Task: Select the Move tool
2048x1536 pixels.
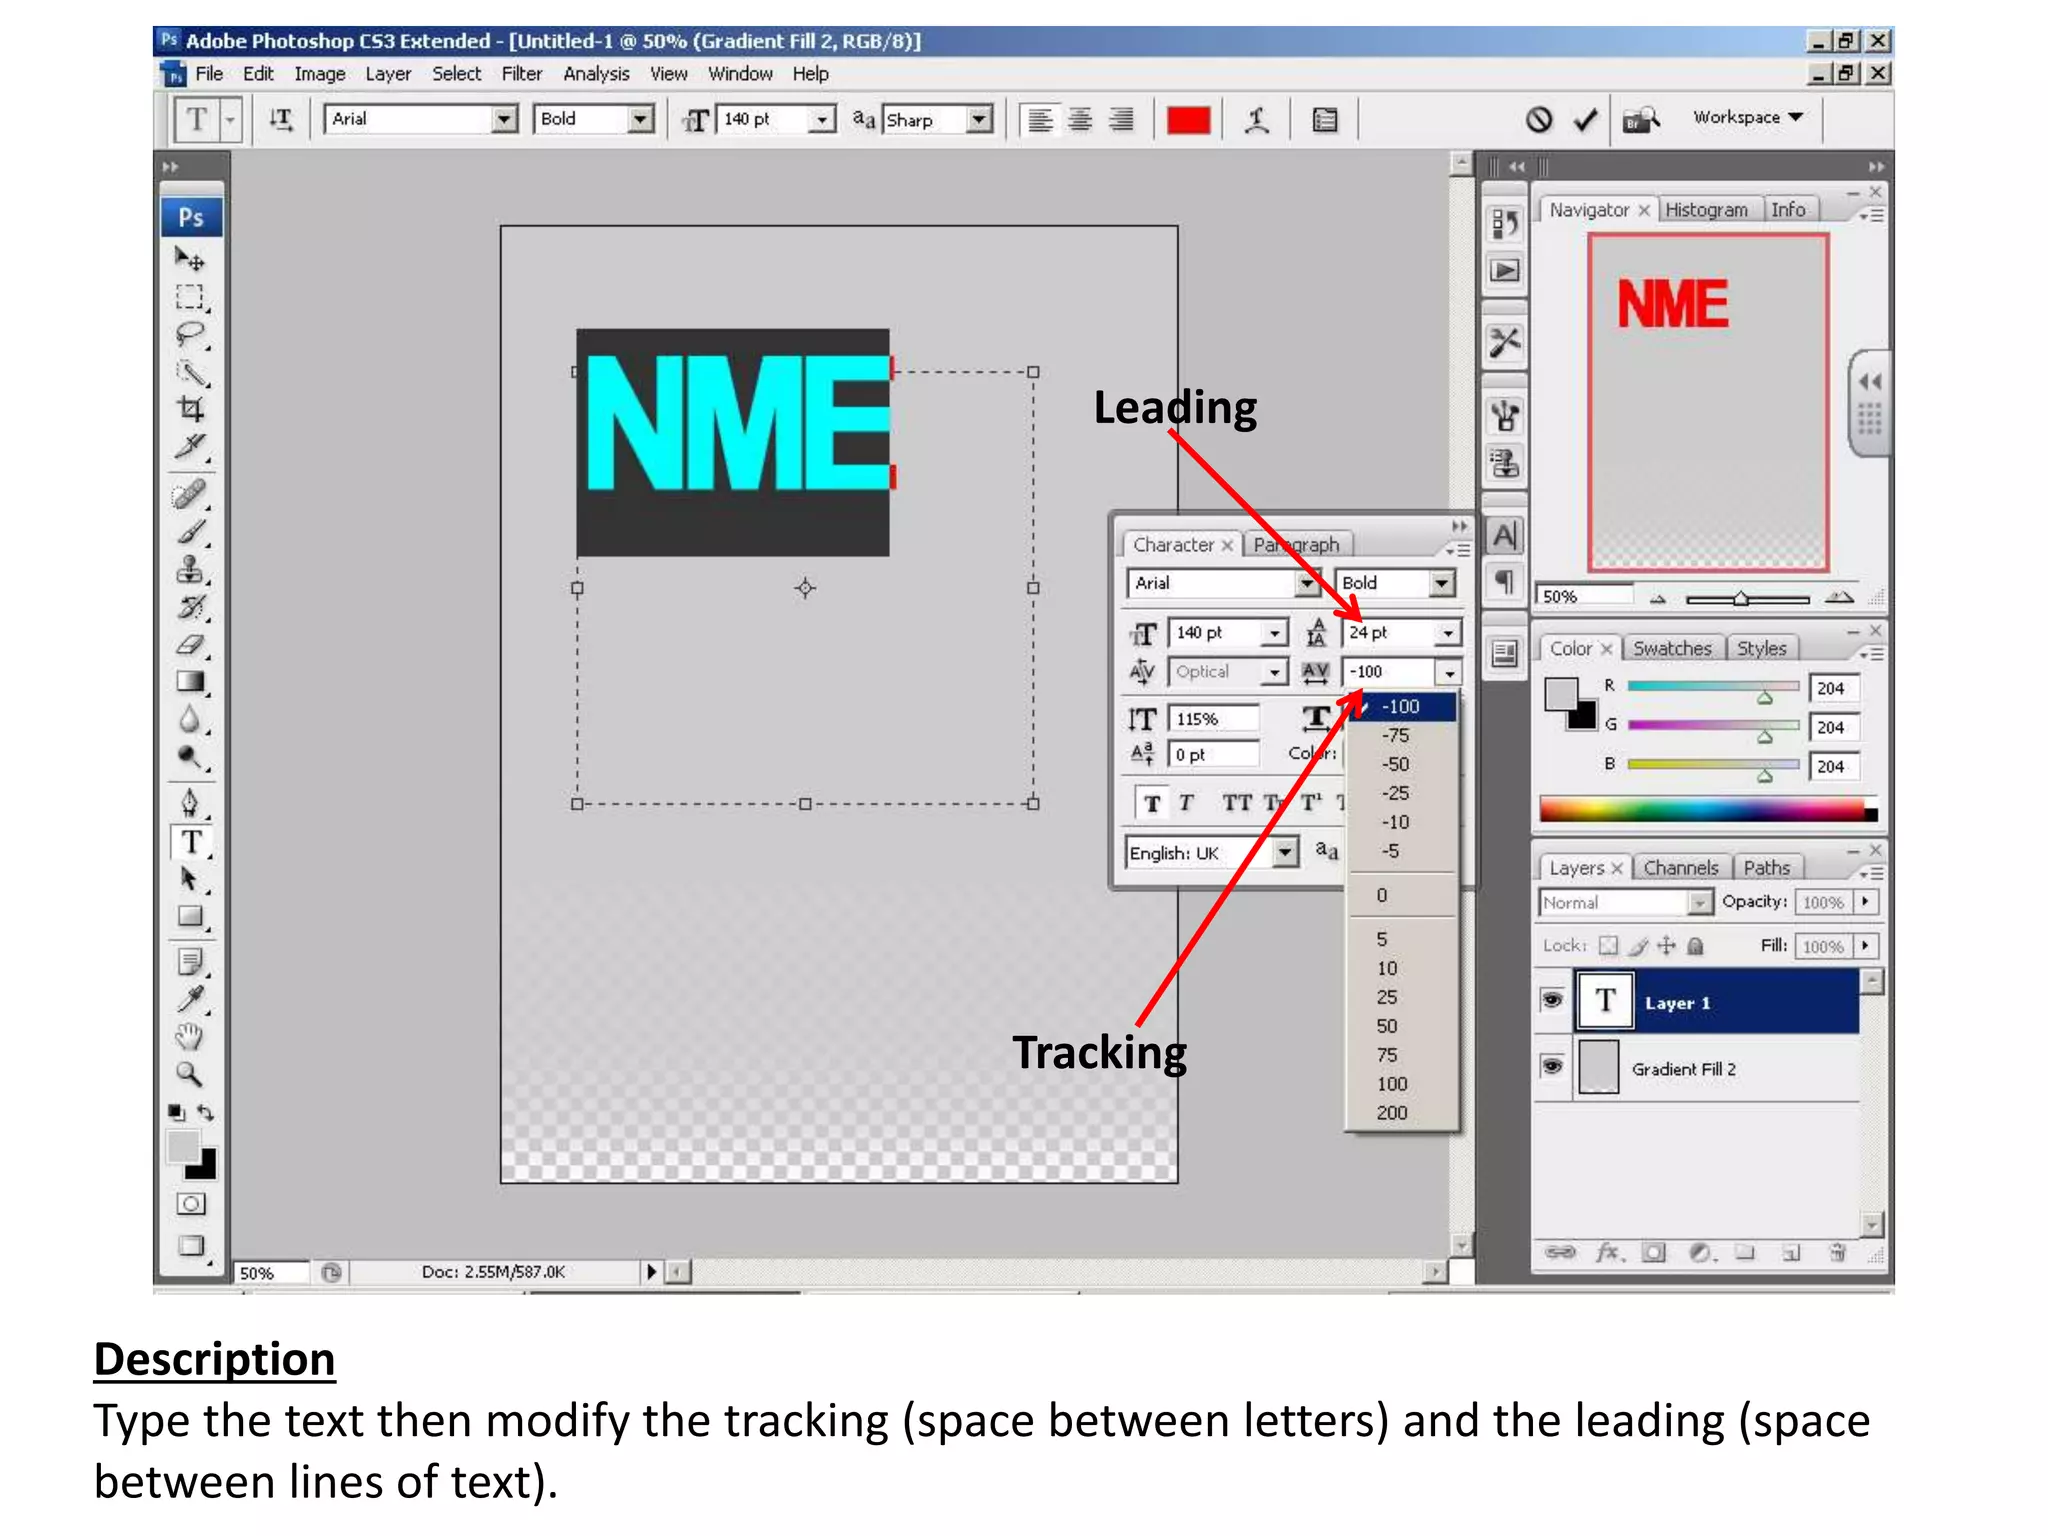Action: coord(190,260)
